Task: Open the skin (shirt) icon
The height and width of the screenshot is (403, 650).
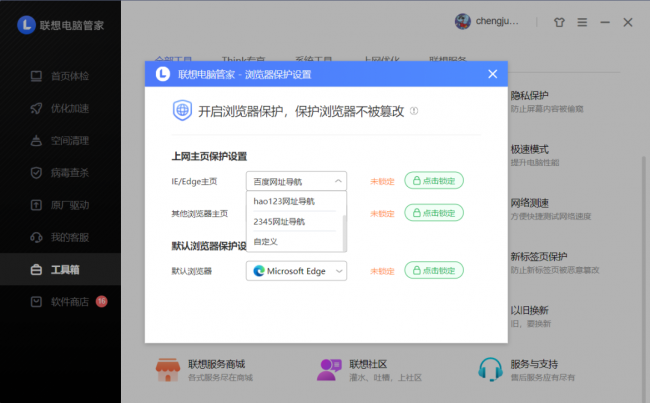Action: click(x=559, y=22)
